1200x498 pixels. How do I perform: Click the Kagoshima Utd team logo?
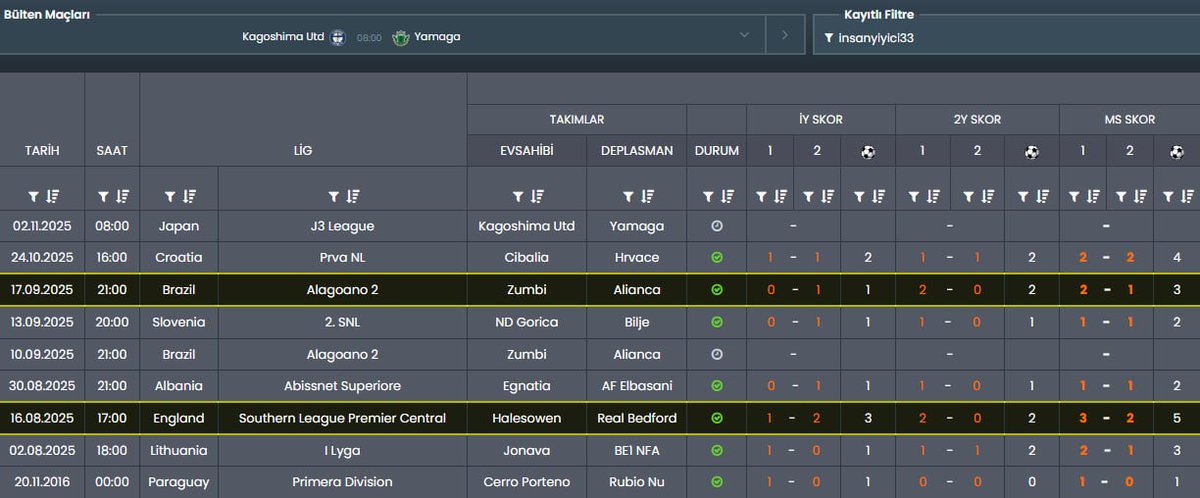point(338,37)
